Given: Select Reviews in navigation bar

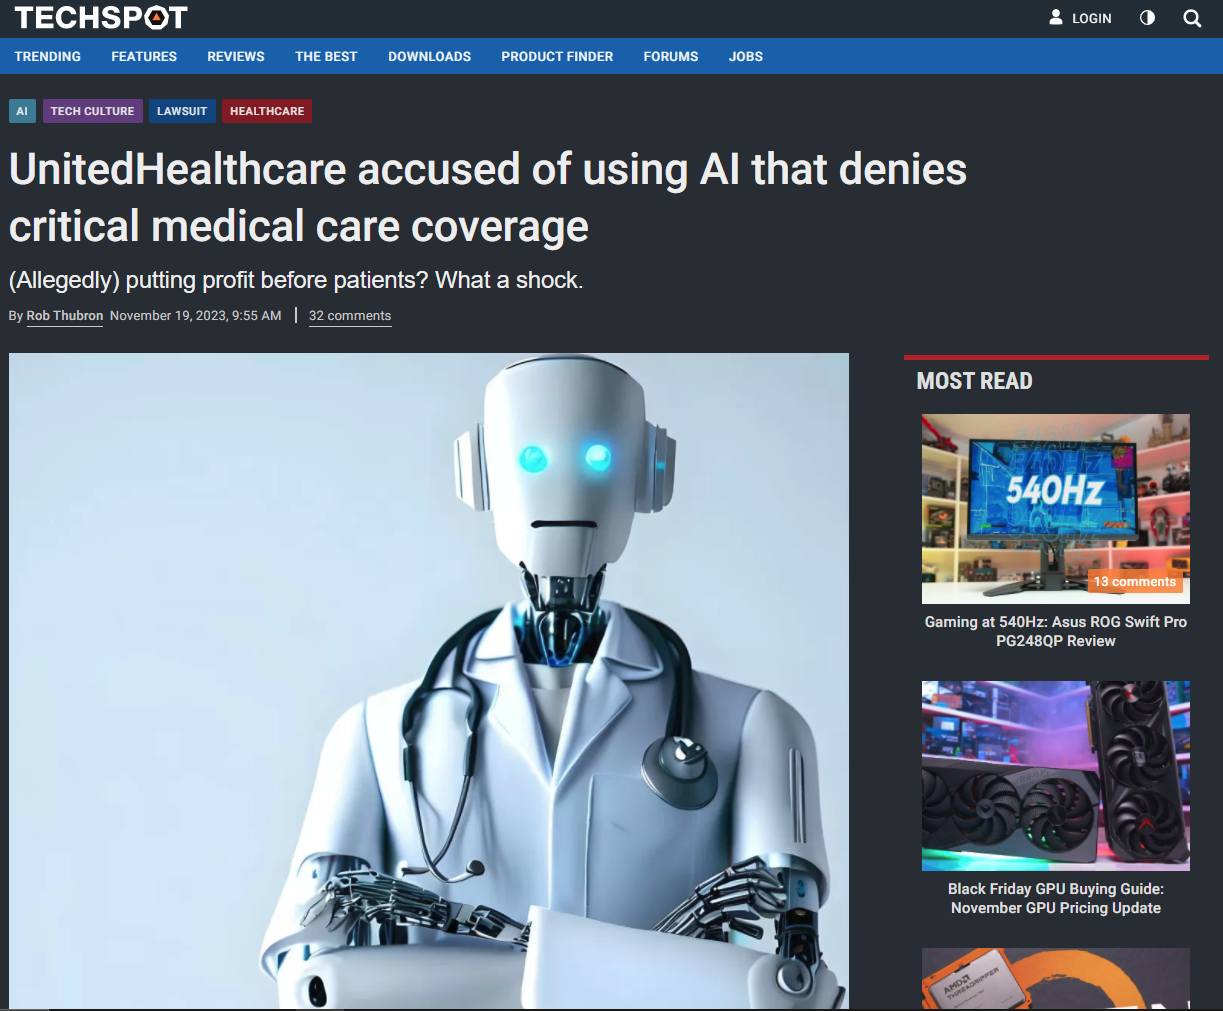Looking at the screenshot, I should tap(236, 56).
